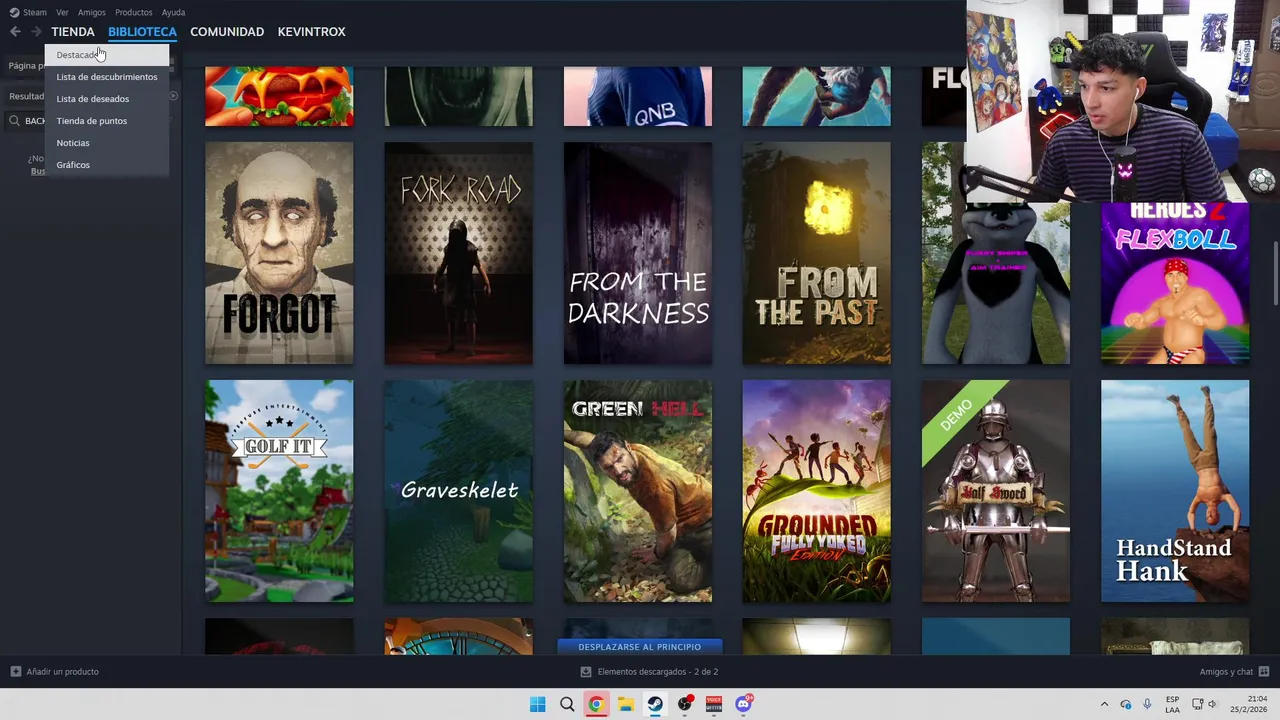Select Lista de descubrimientos
This screenshot has width=1280, height=720.
pos(107,77)
